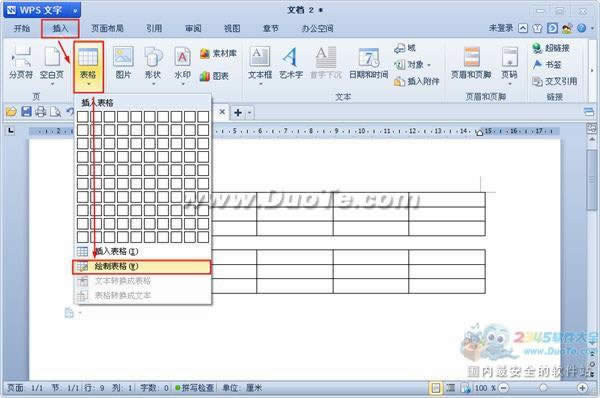The width and height of the screenshot is (600, 398).
Task: Click the zoom slider handle
Action: [x=543, y=388]
